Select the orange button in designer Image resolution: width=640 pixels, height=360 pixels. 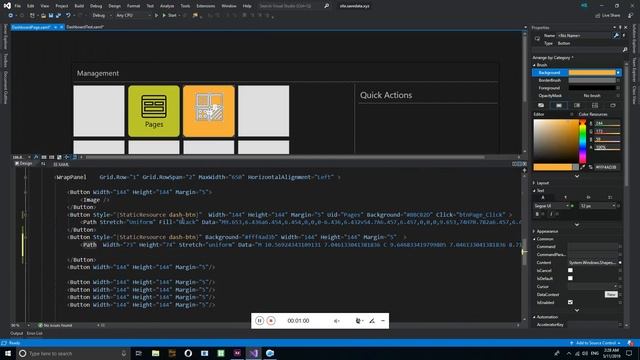(x=209, y=111)
